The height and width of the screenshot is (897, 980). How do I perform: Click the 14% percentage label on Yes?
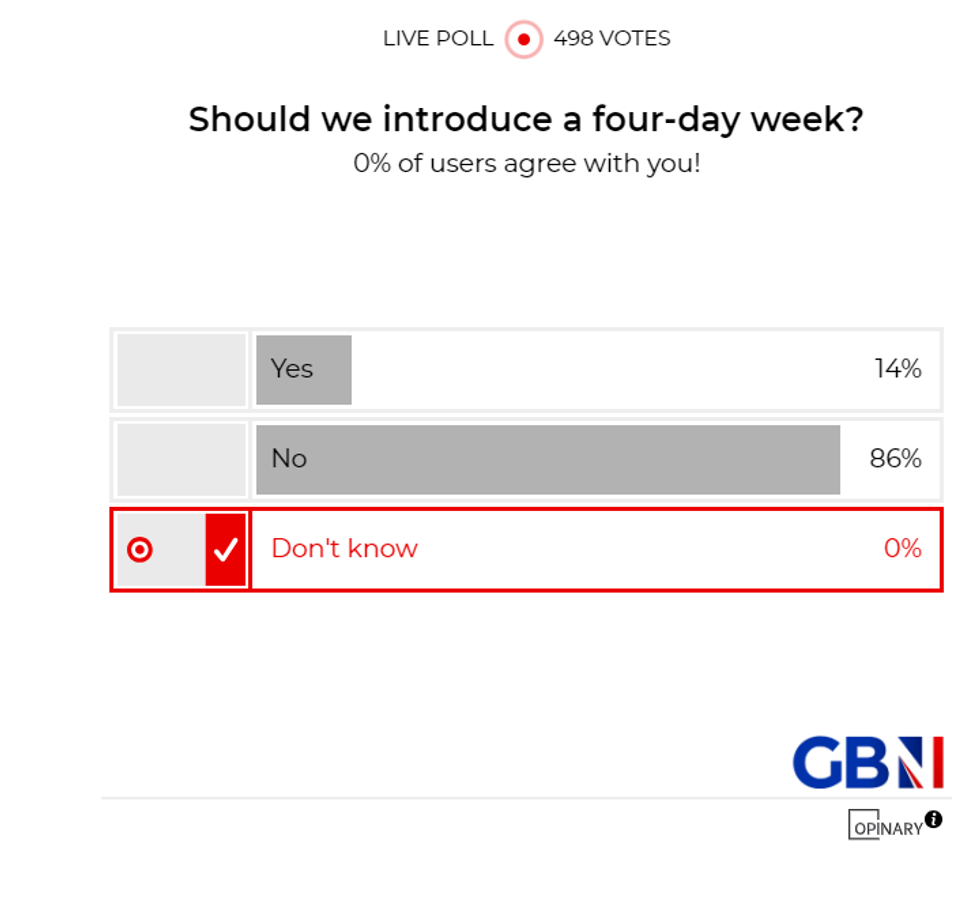coord(896,369)
